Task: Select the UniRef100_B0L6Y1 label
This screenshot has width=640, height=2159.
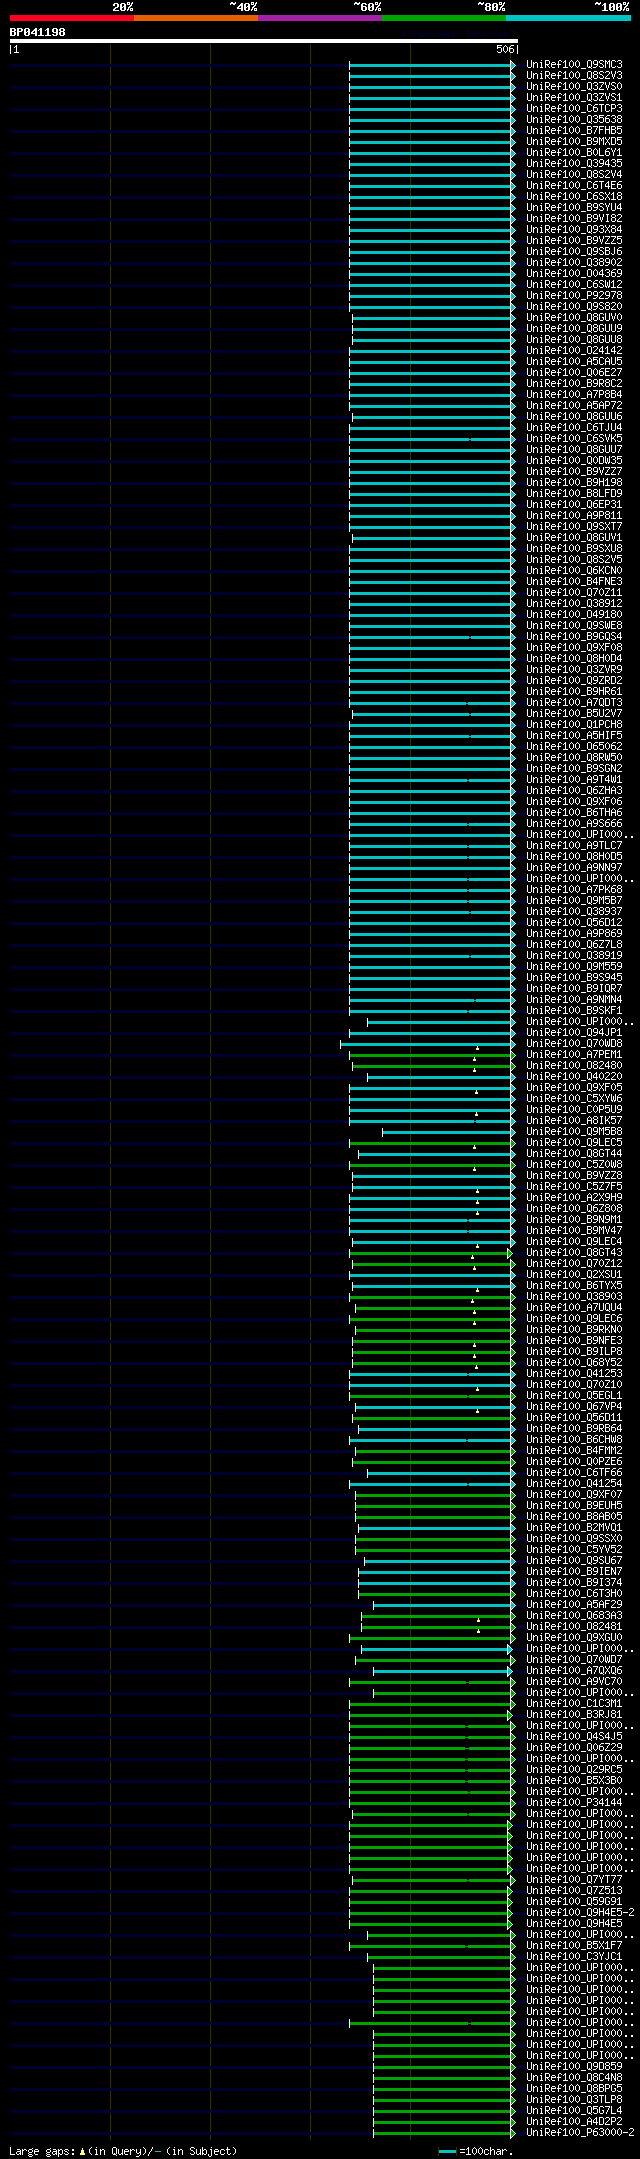Action: pos(574,152)
